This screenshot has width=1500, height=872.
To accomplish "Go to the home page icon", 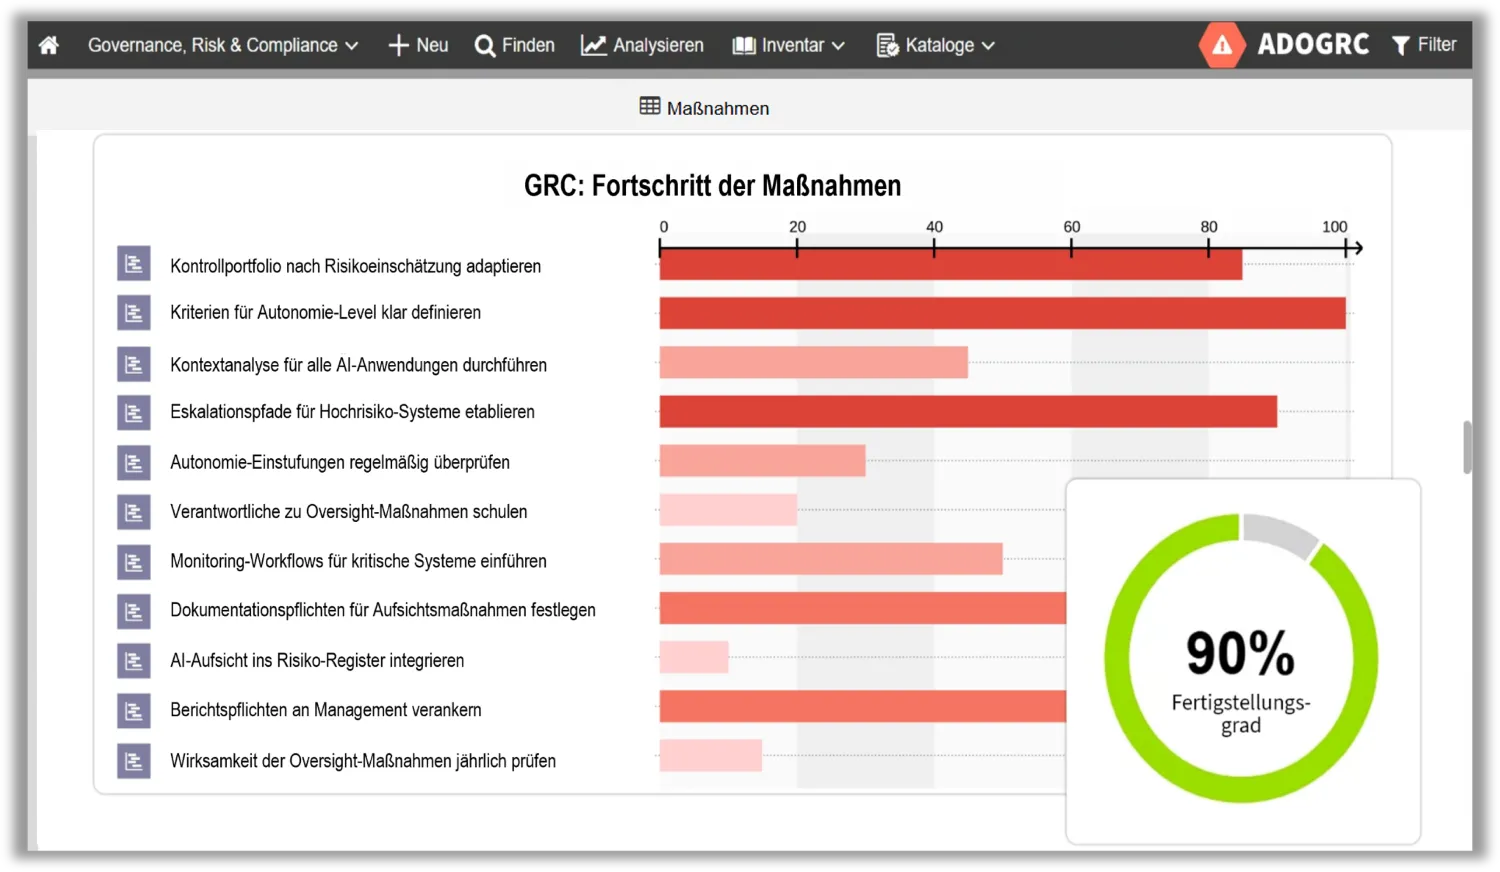I will 49,45.
